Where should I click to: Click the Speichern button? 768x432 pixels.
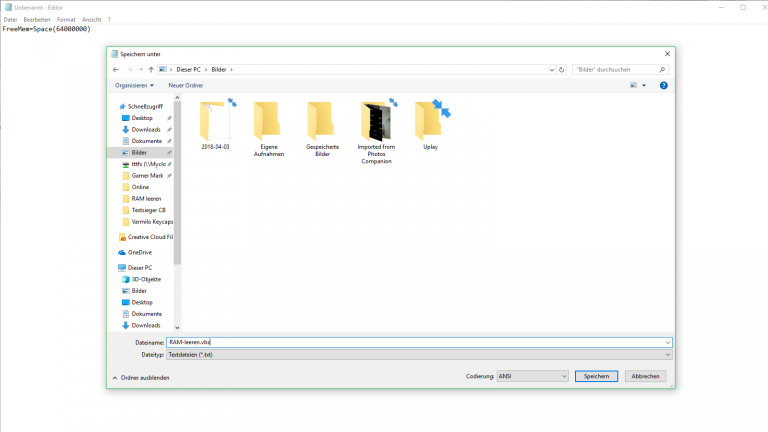click(x=596, y=376)
